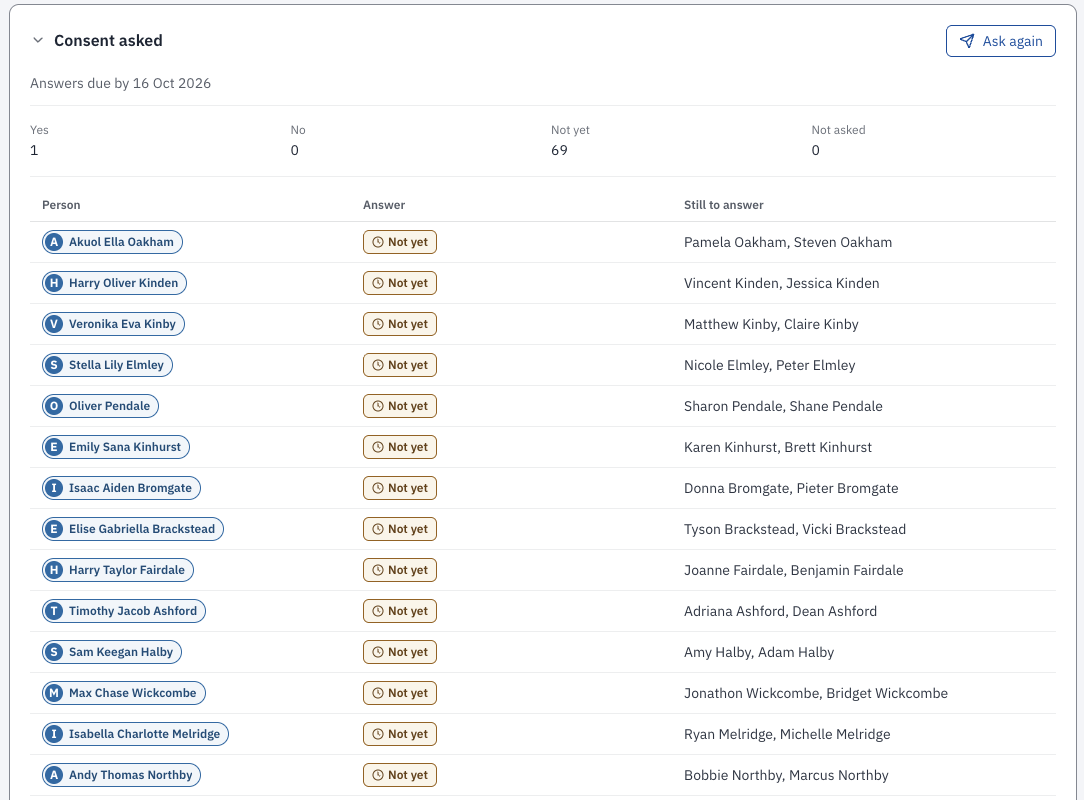The height and width of the screenshot is (800, 1084).
Task: Open Isaac Aiden Bromgate's person chip
Action: coord(122,488)
